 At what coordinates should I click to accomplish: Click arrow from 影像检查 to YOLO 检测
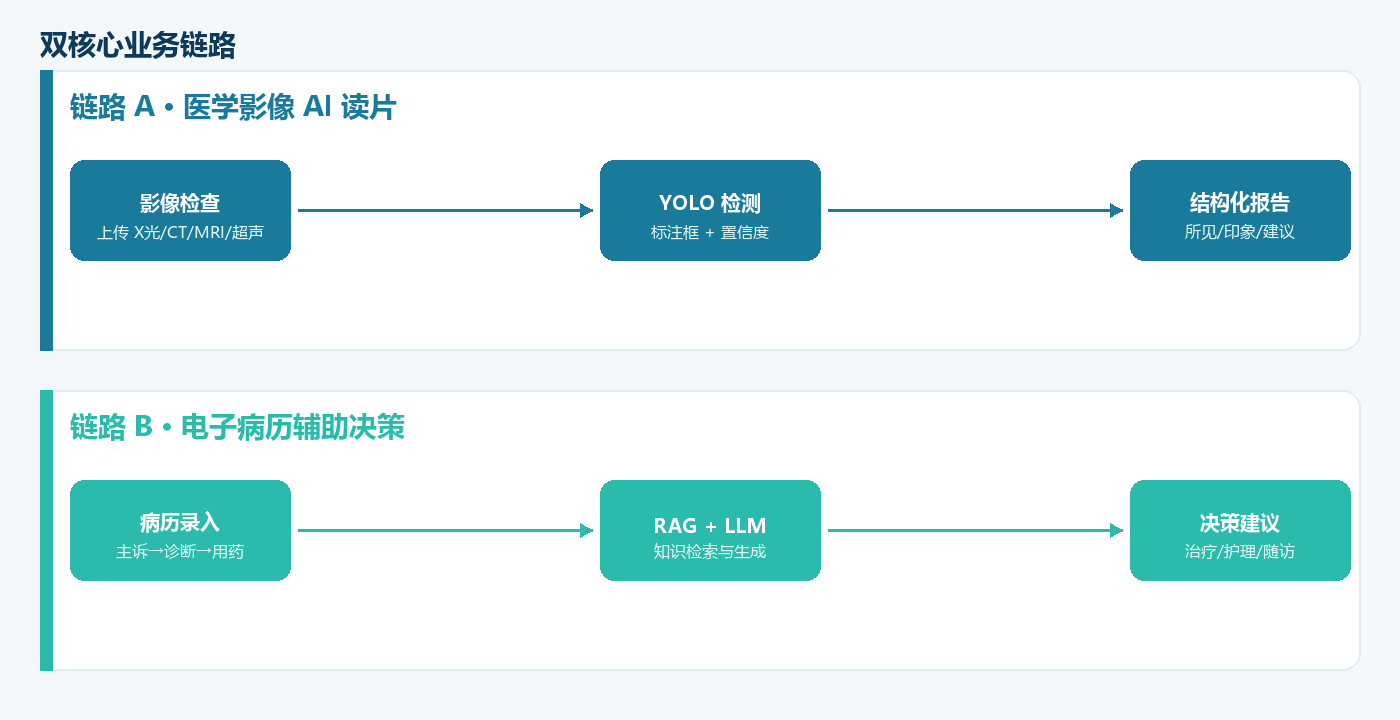(x=446, y=210)
